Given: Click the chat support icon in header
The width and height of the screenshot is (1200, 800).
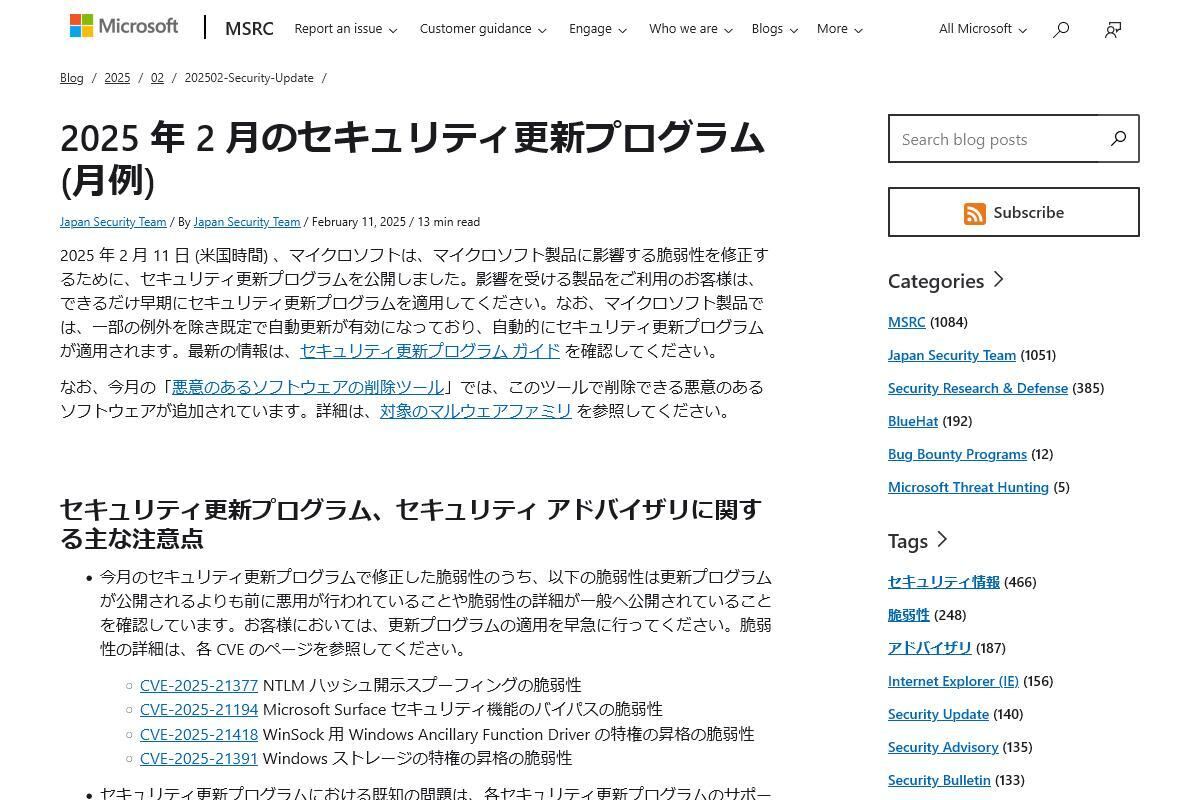Looking at the screenshot, I should click(1113, 29).
